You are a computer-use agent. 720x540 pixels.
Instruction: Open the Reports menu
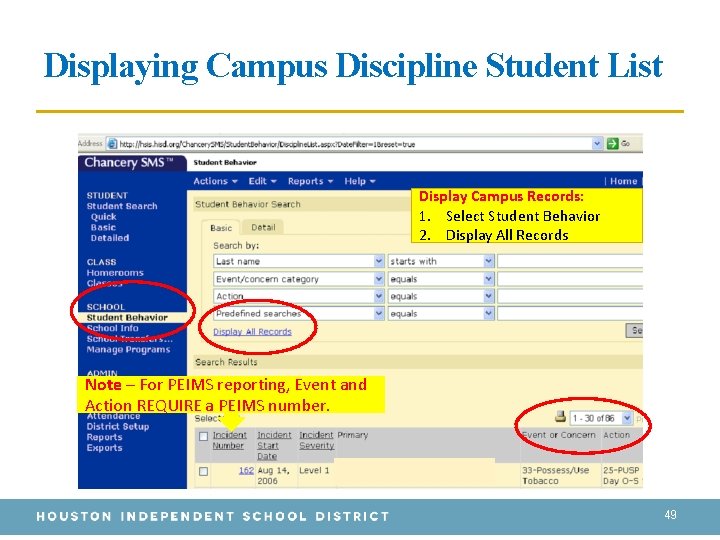click(x=310, y=181)
